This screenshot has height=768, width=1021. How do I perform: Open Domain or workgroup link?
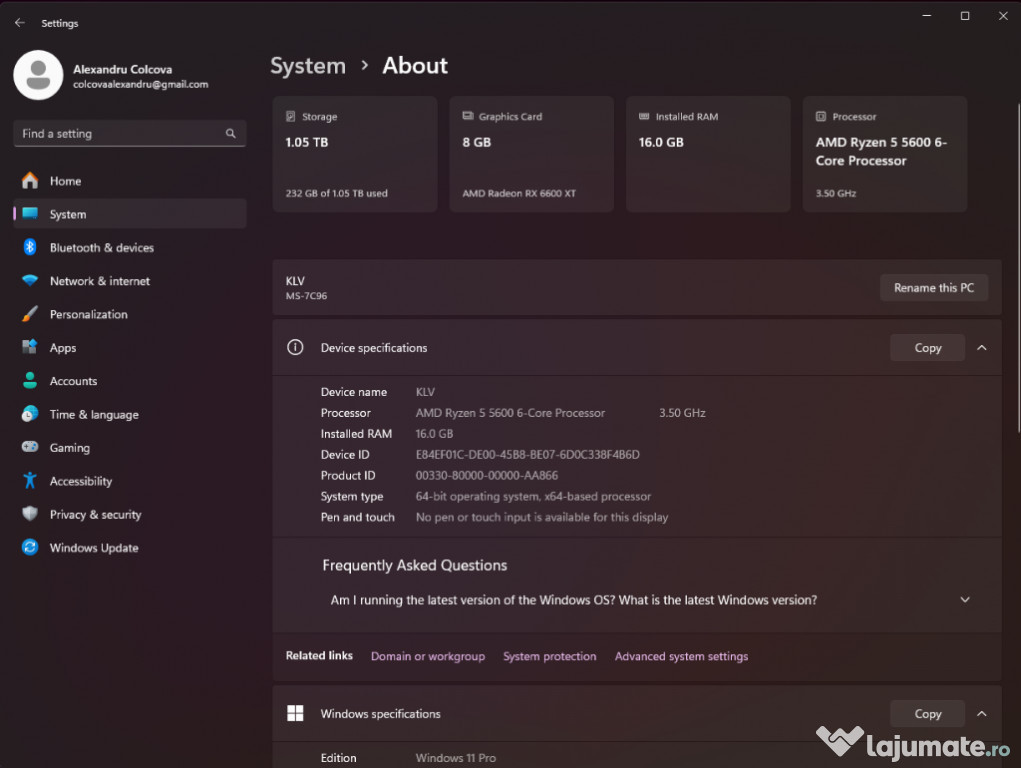click(x=428, y=656)
